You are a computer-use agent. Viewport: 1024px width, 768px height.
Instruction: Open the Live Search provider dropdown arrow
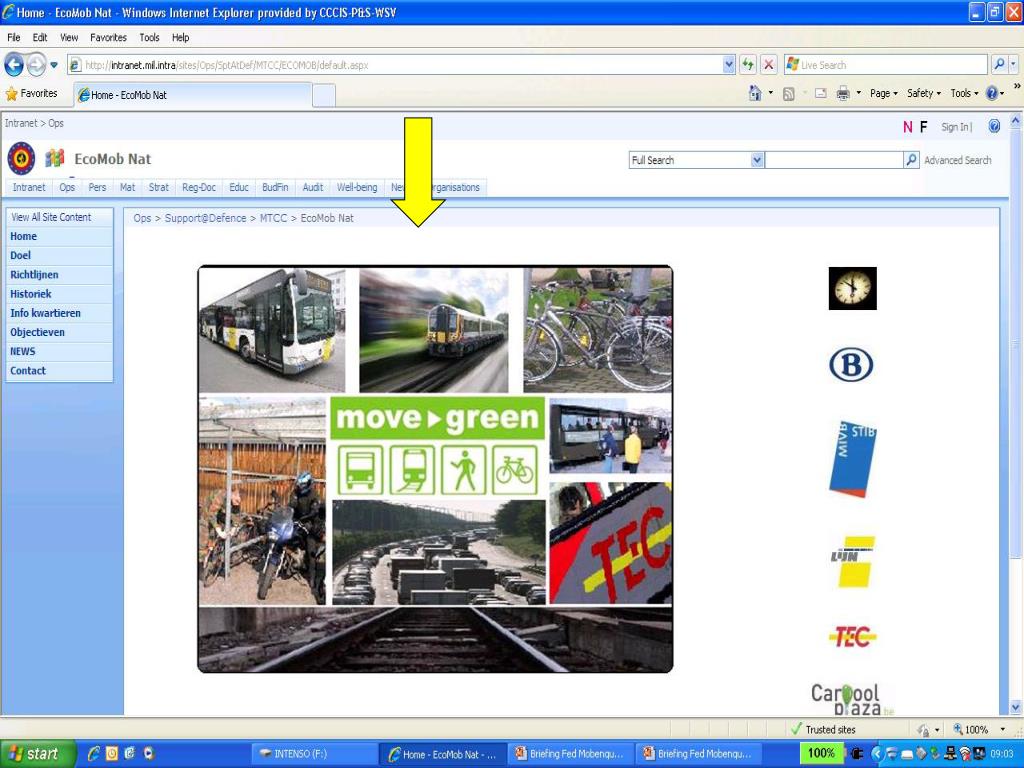point(1014,65)
